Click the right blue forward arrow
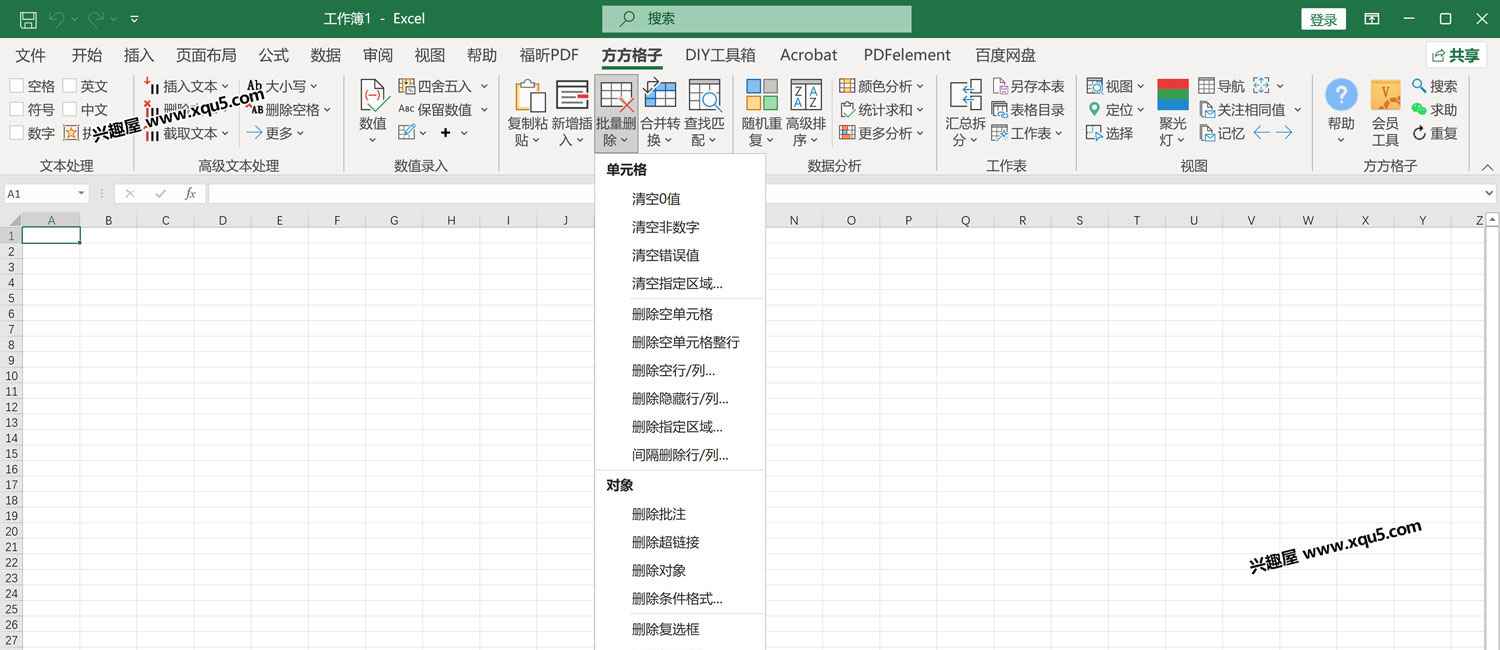Screen dimensions: 1500x650 [x=1285, y=133]
